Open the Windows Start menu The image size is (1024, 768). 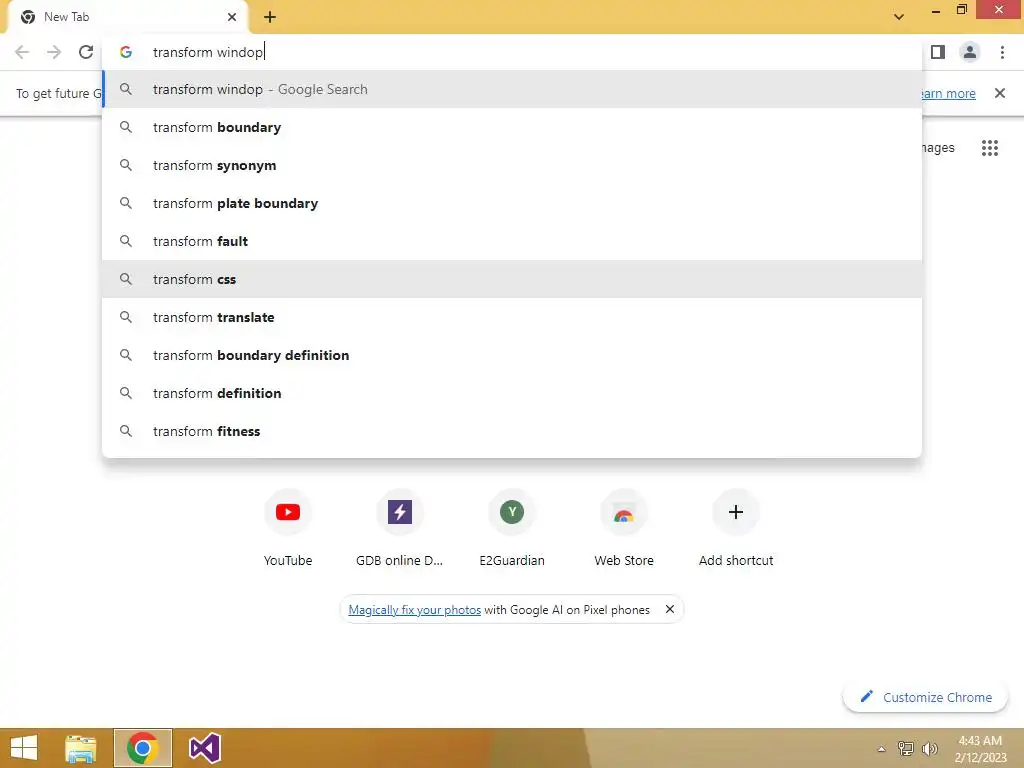pos(24,748)
